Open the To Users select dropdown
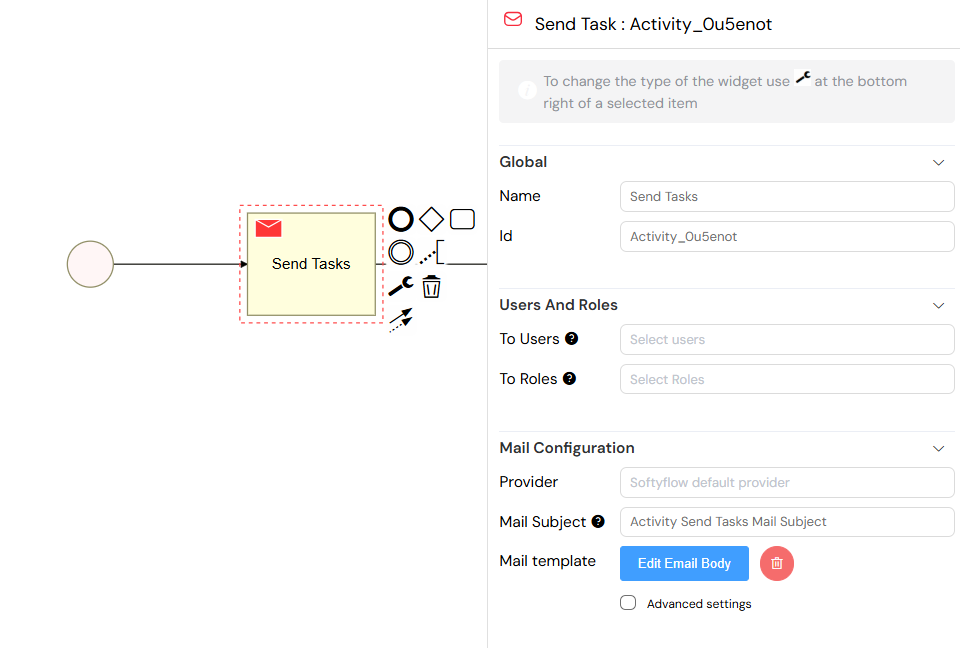This screenshot has height=648, width=960. (x=787, y=339)
